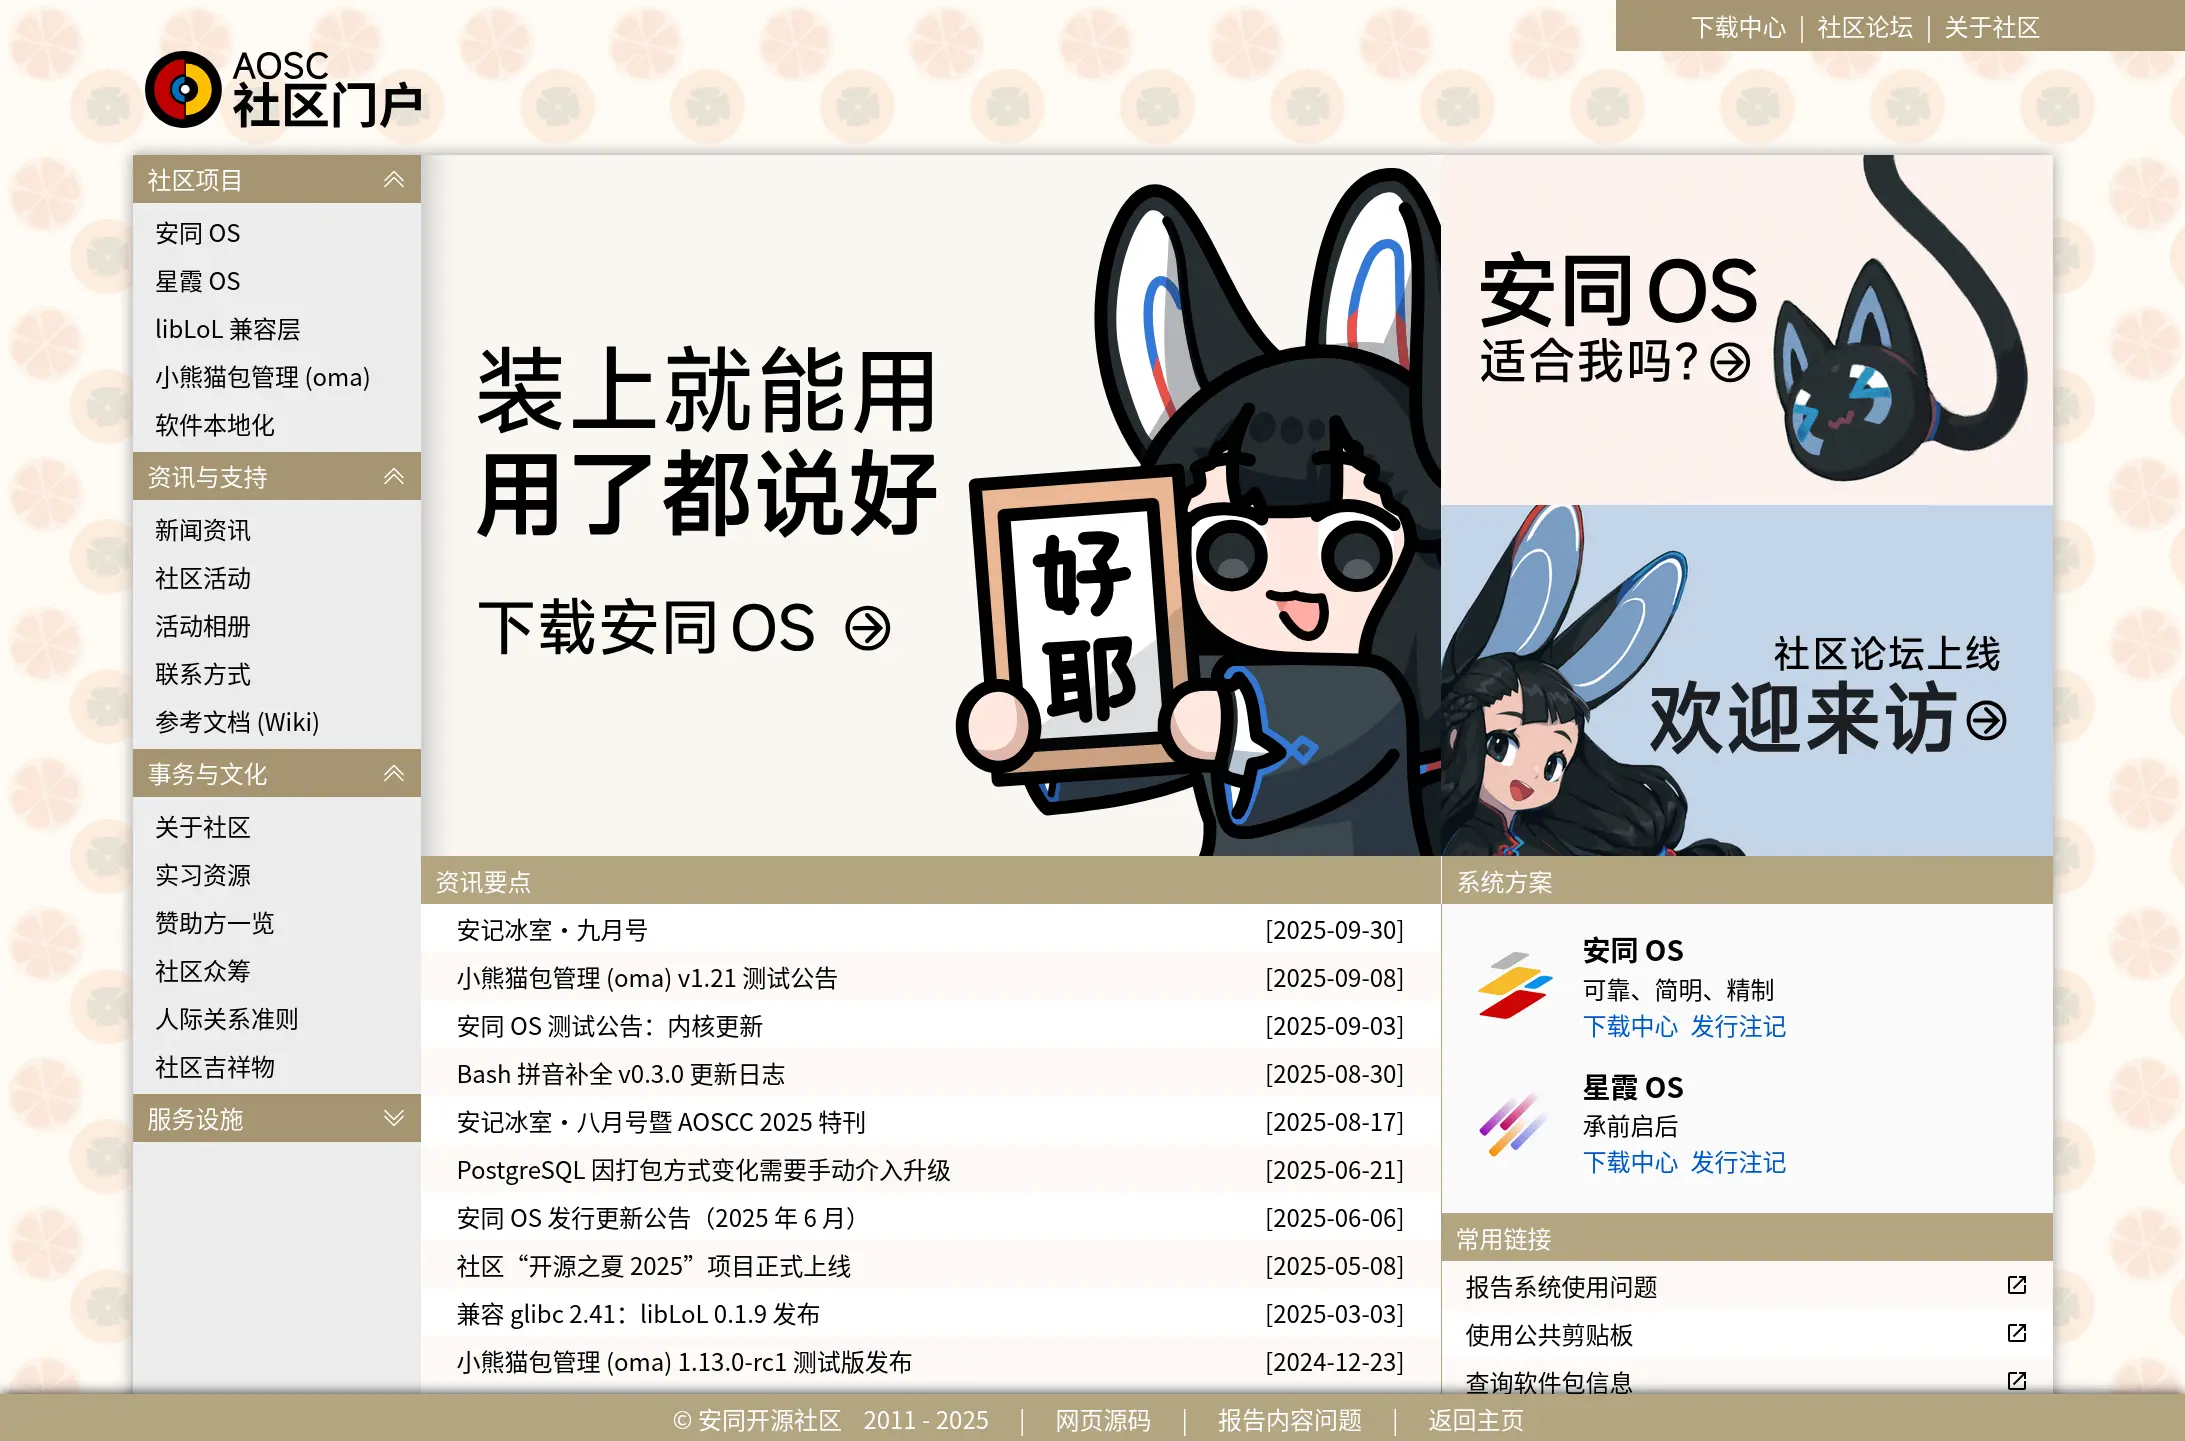Viewport: 2185px width, 1441px height.
Task: Open 小熊猫包管理 (oma) sidebar item
Action: (262, 377)
